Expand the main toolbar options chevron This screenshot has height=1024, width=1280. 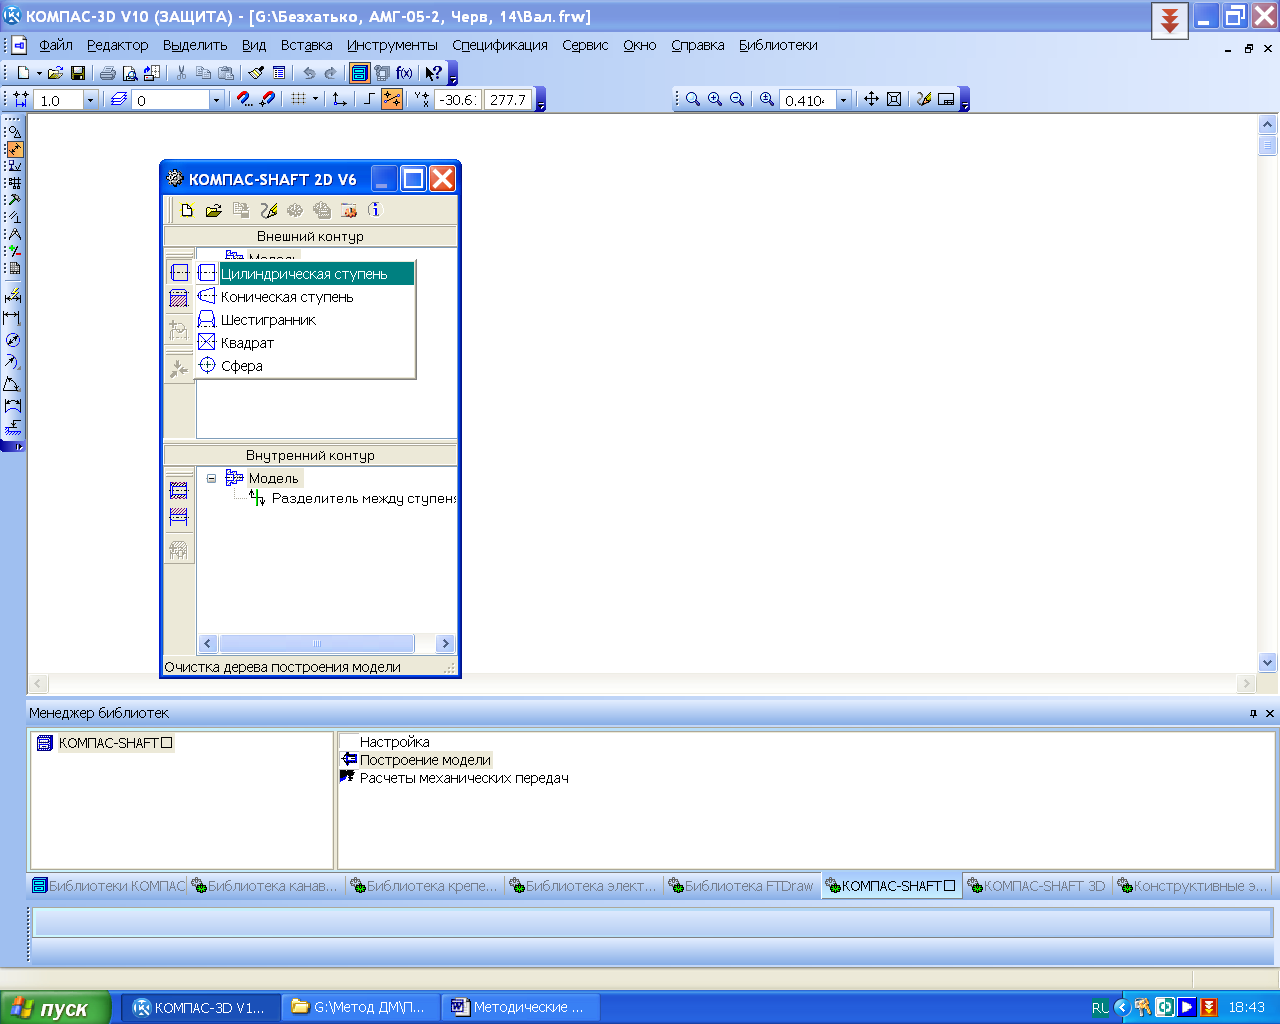coord(453,73)
